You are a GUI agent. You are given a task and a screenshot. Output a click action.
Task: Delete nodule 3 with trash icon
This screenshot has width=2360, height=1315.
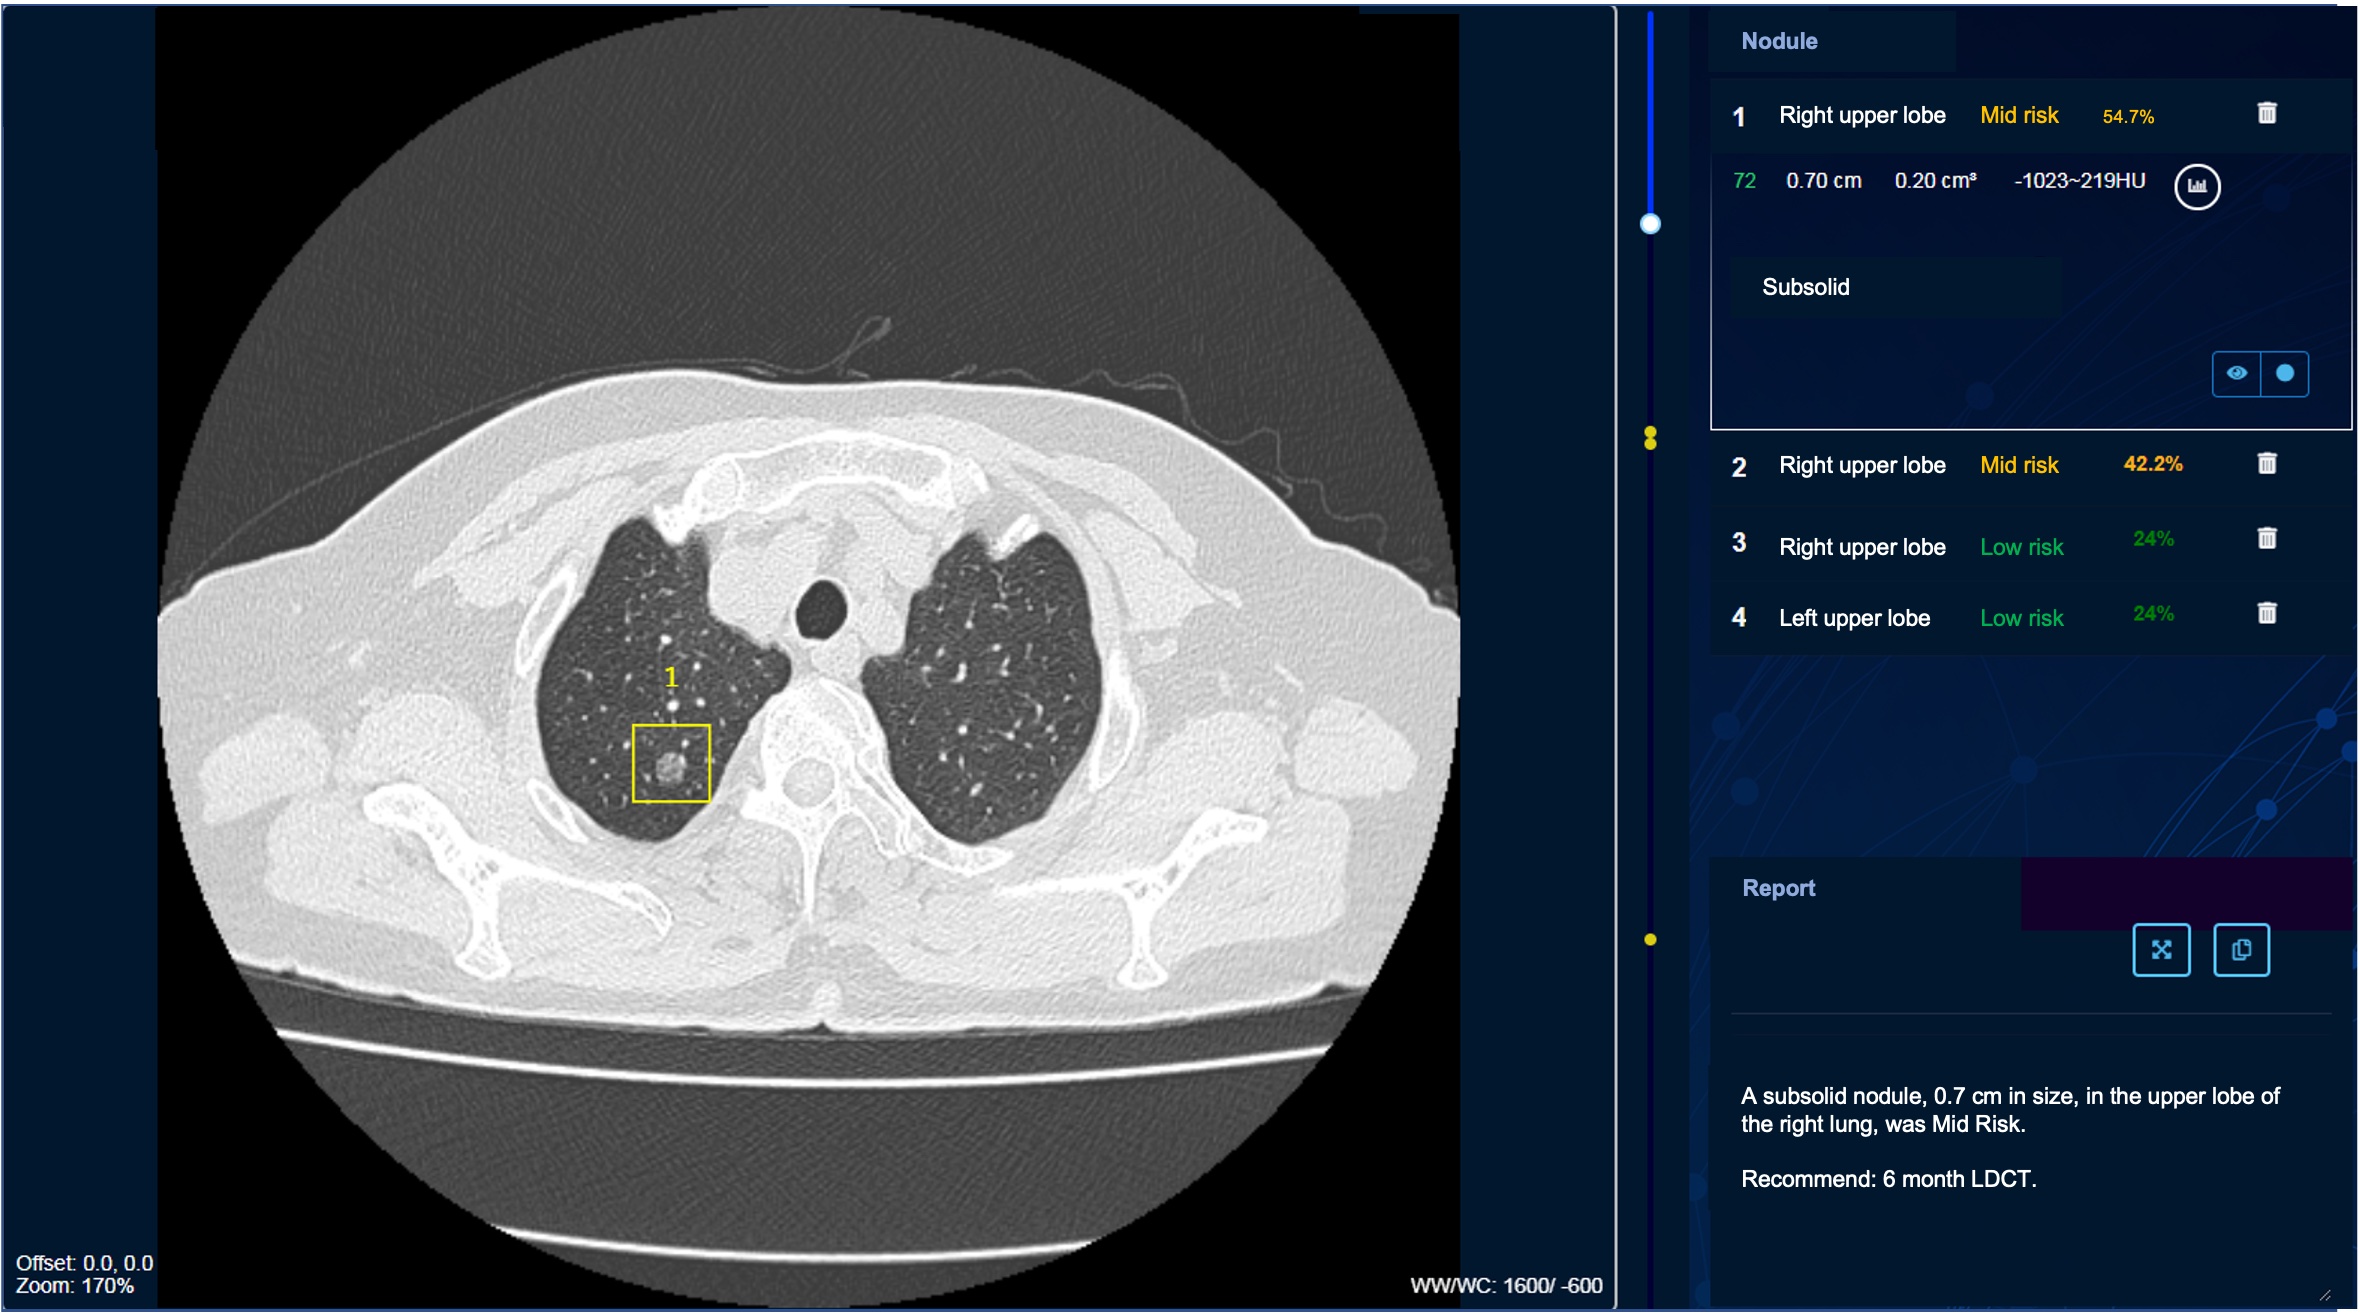click(x=2266, y=539)
